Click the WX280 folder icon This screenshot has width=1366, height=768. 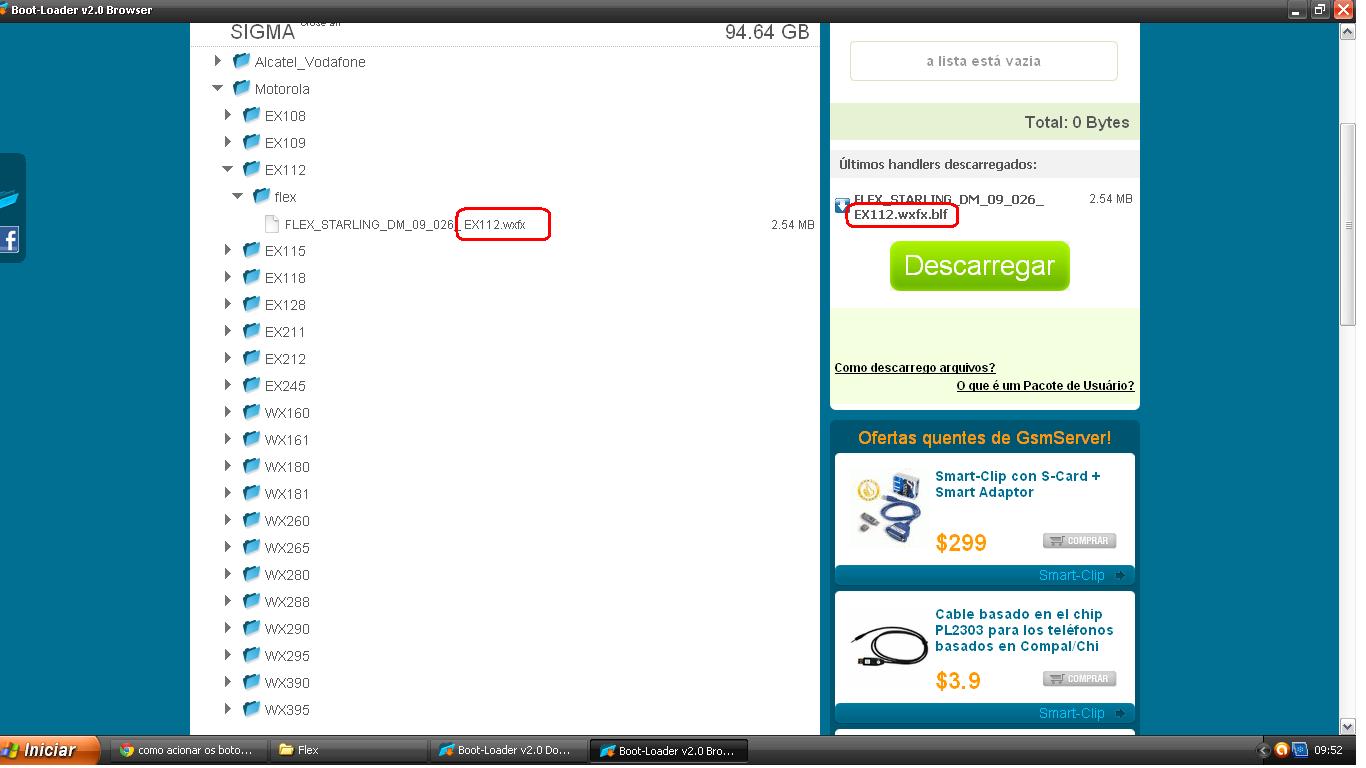pyautogui.click(x=252, y=574)
